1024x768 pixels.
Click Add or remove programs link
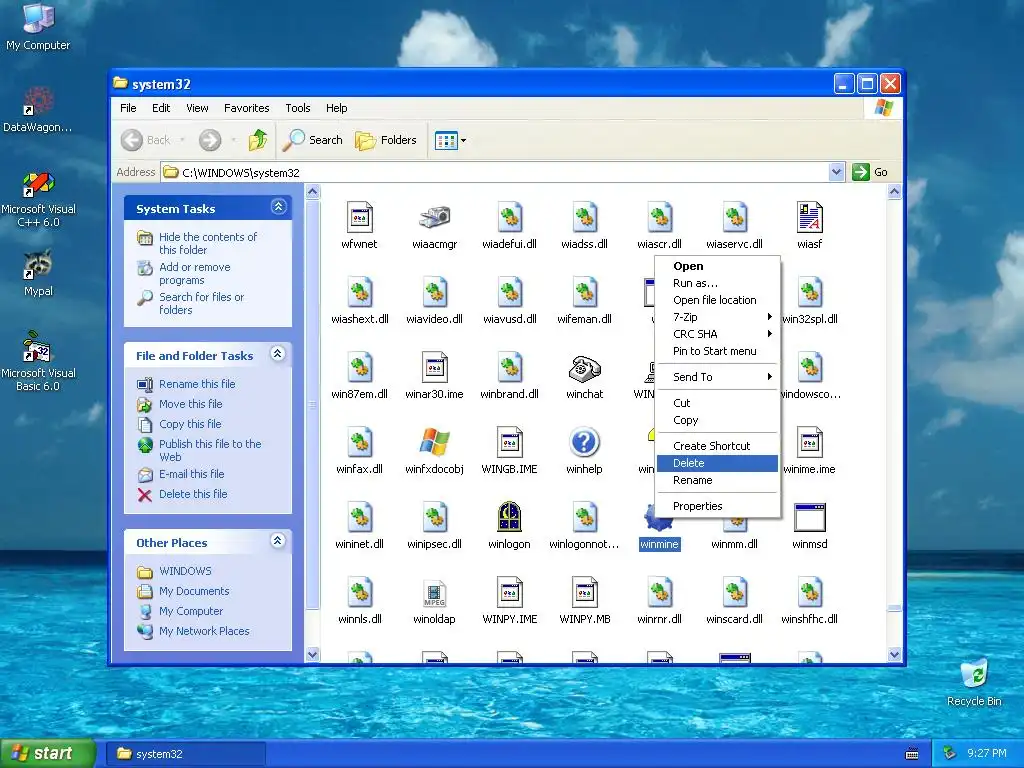[195, 273]
